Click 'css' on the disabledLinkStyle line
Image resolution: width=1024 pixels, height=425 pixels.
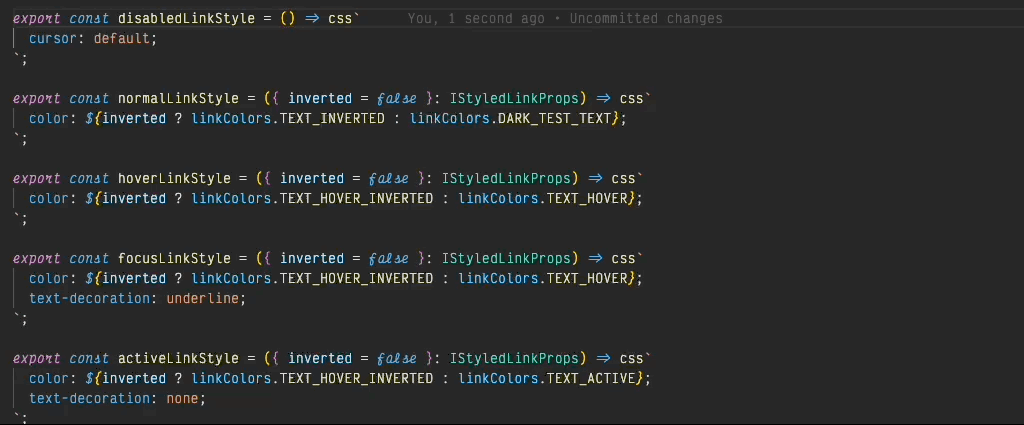[x=340, y=18]
